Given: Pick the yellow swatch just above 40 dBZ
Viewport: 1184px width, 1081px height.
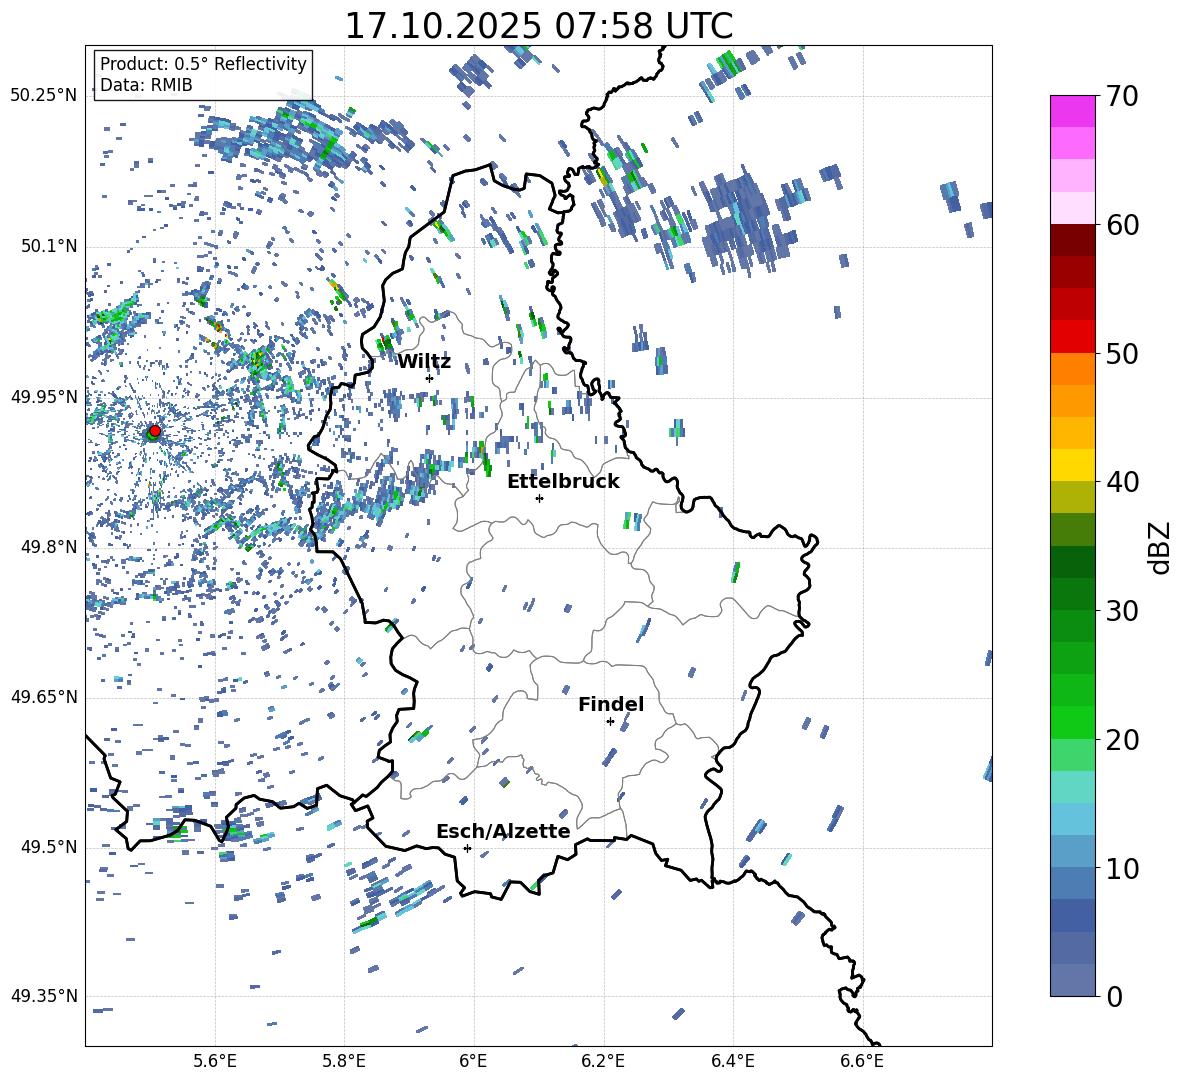Looking at the screenshot, I should pos(1073,465).
